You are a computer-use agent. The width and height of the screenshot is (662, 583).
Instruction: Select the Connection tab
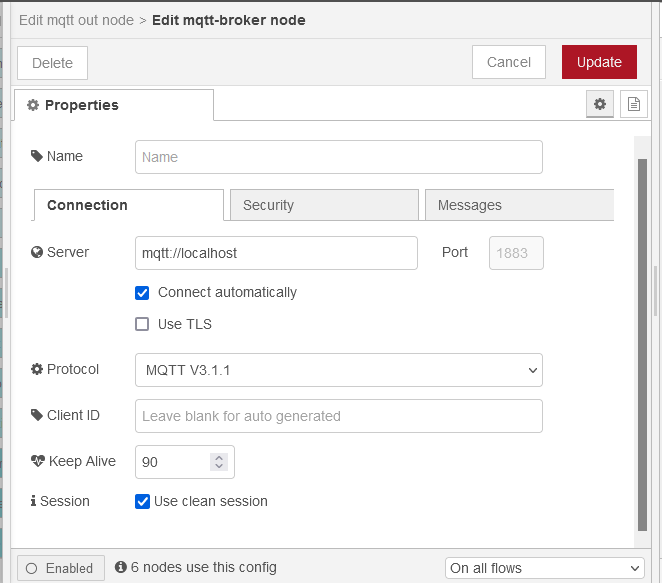(128, 205)
